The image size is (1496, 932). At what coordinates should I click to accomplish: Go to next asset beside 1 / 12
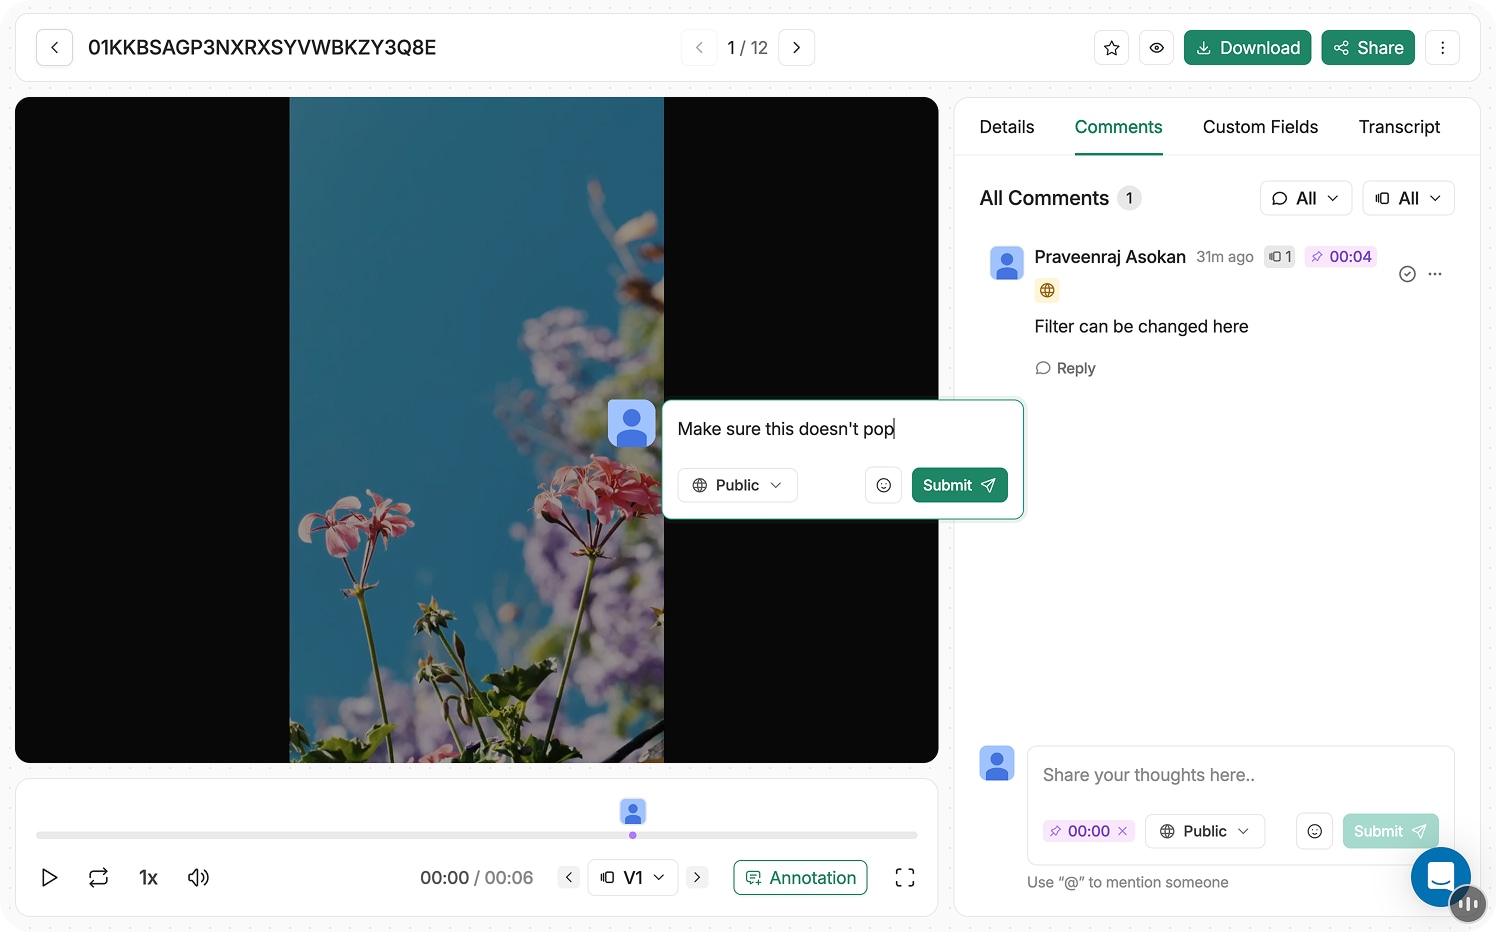pyautogui.click(x=796, y=48)
